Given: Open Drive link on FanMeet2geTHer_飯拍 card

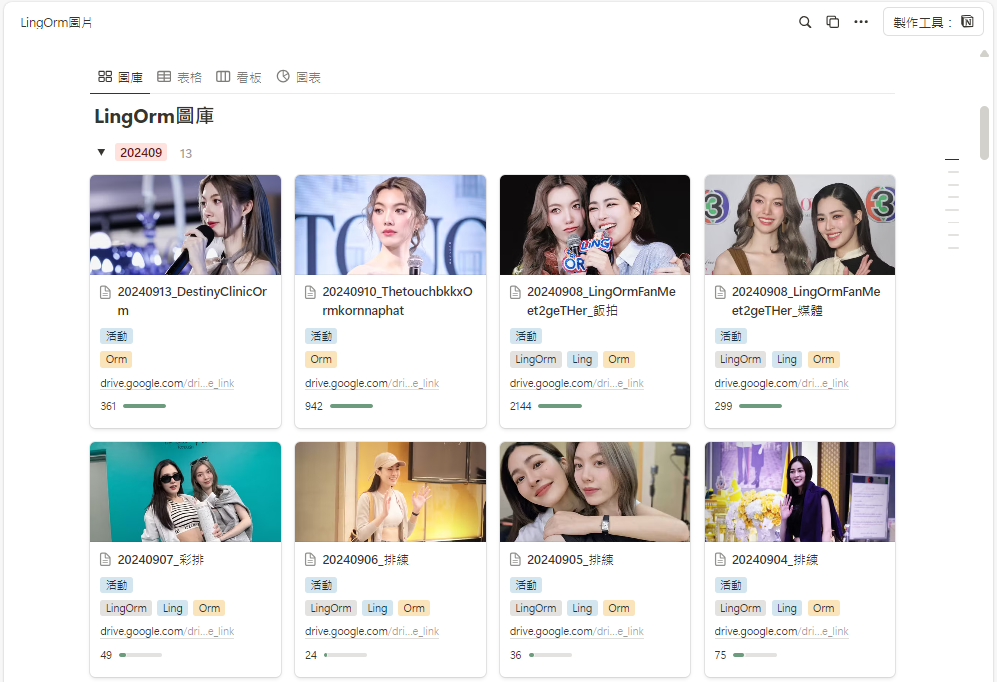Looking at the screenshot, I should coord(577,383).
